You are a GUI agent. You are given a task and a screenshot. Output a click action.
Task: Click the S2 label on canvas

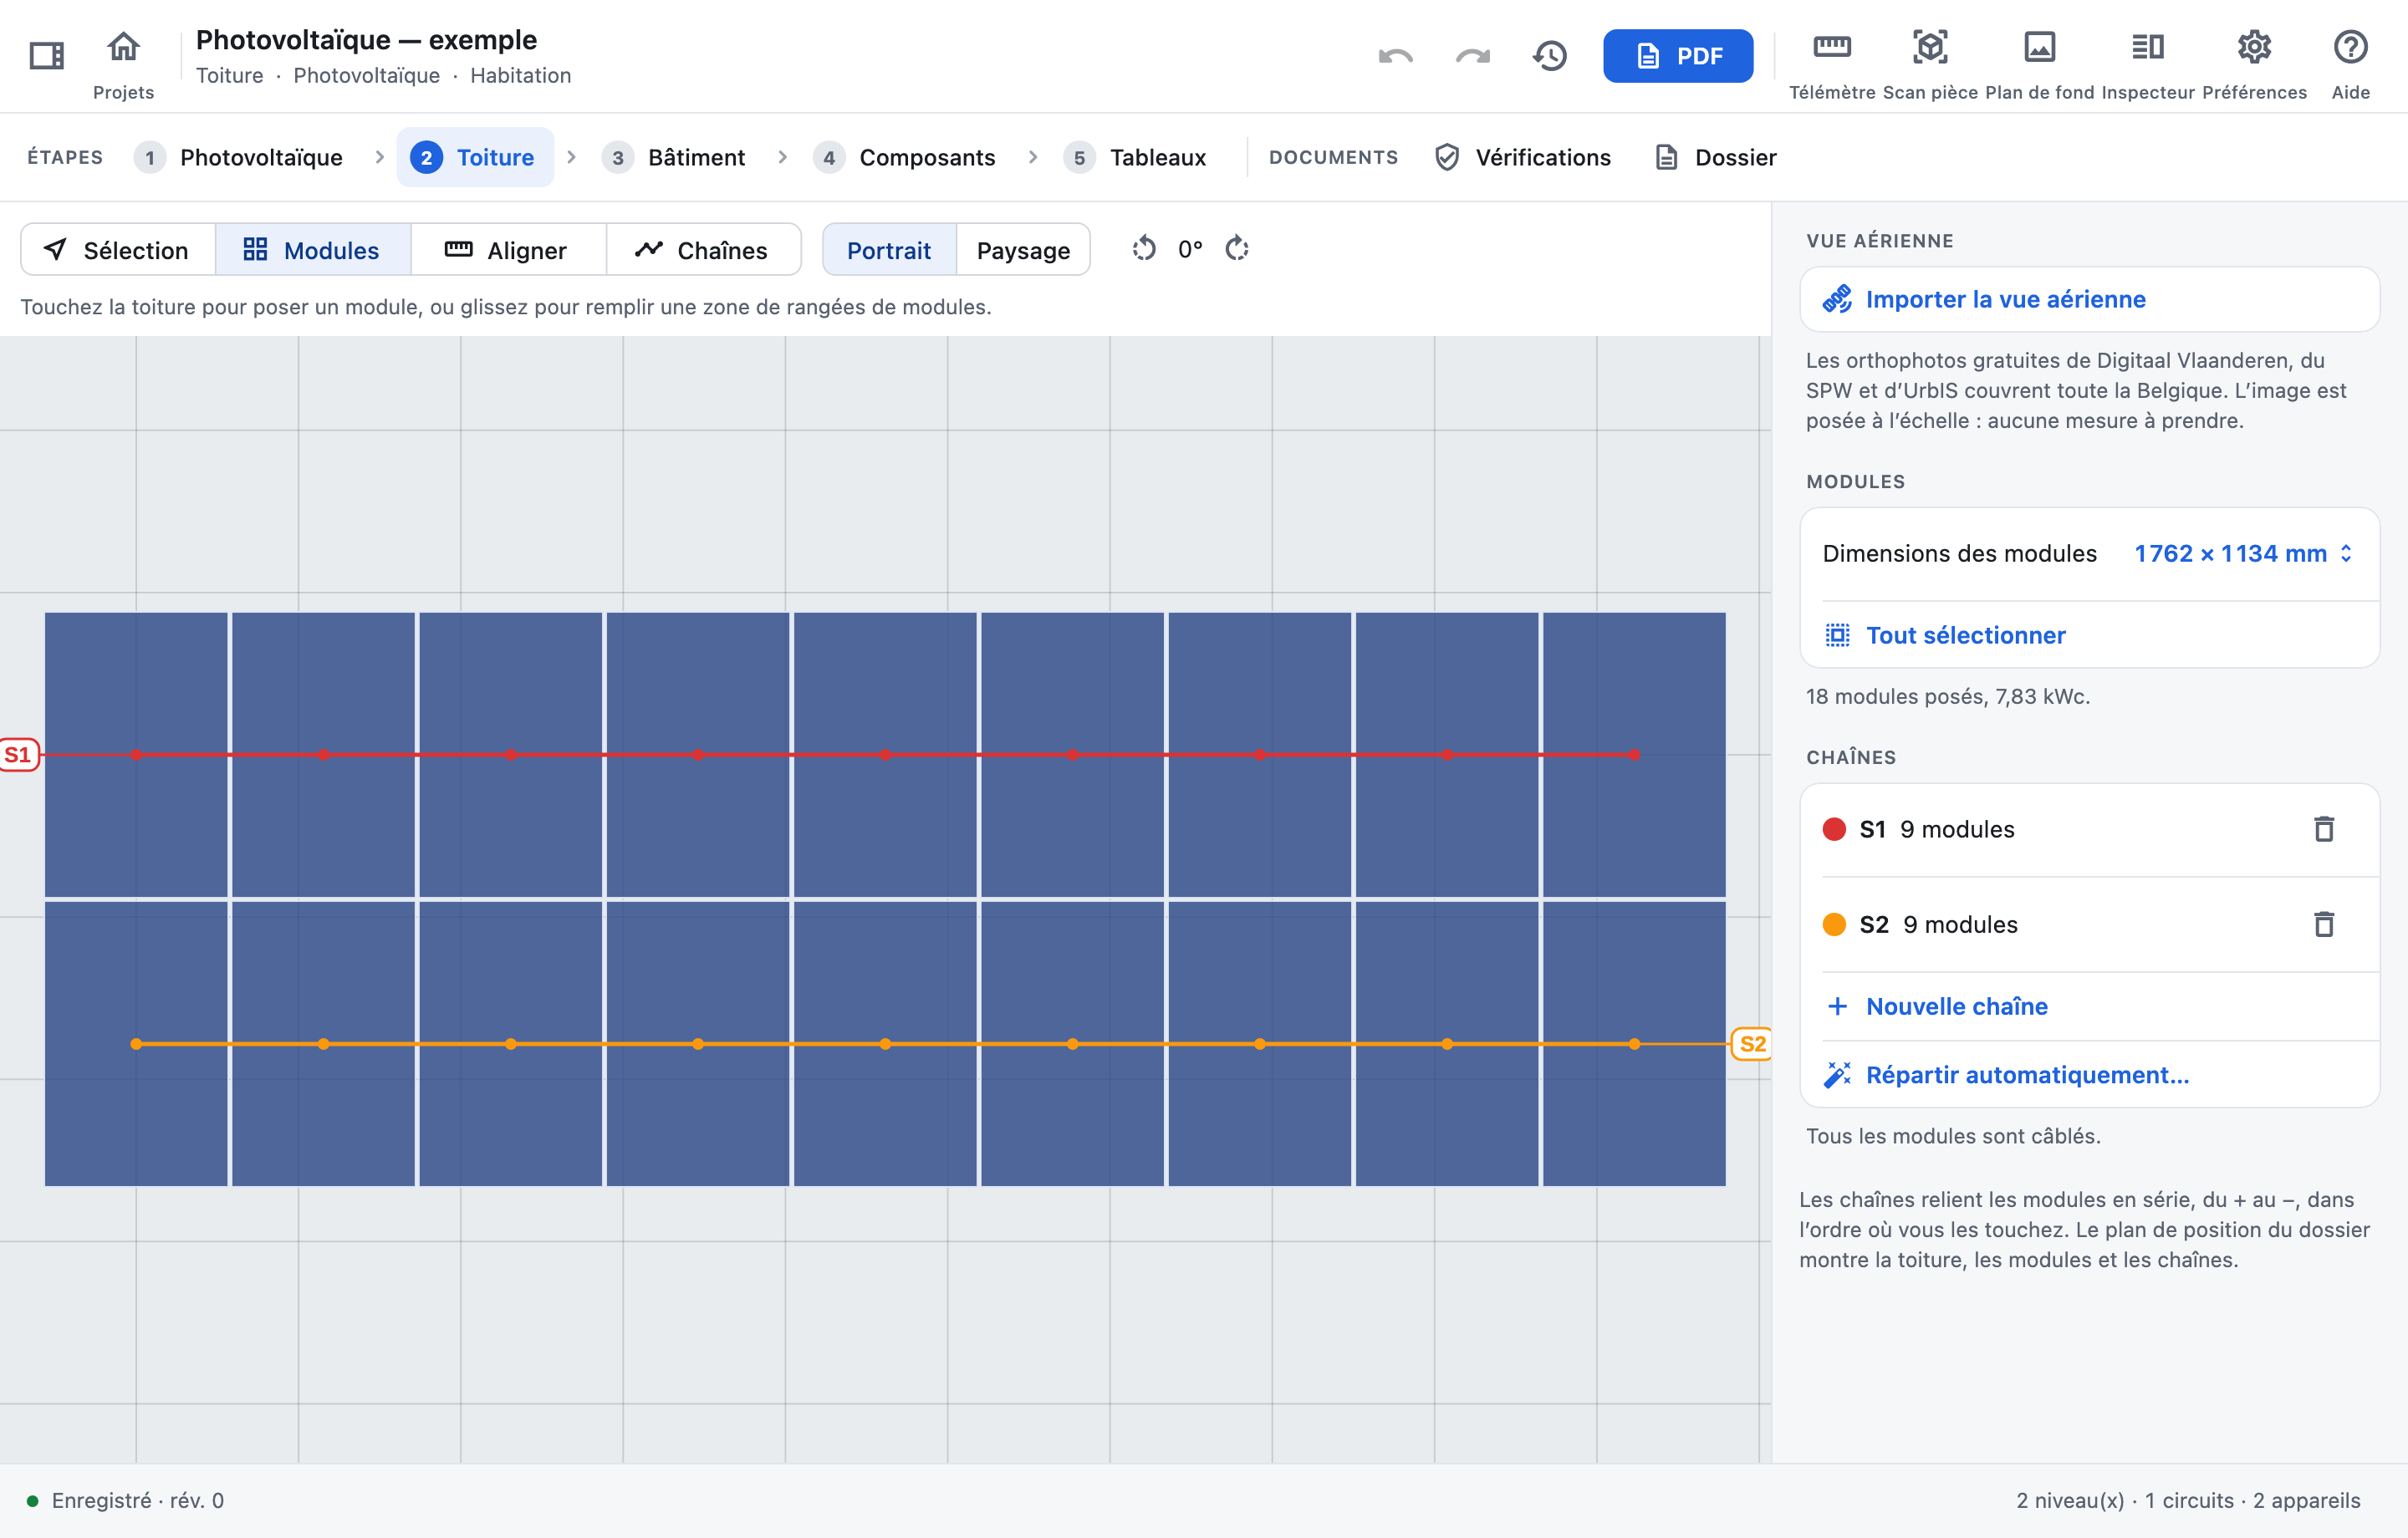click(1752, 1044)
